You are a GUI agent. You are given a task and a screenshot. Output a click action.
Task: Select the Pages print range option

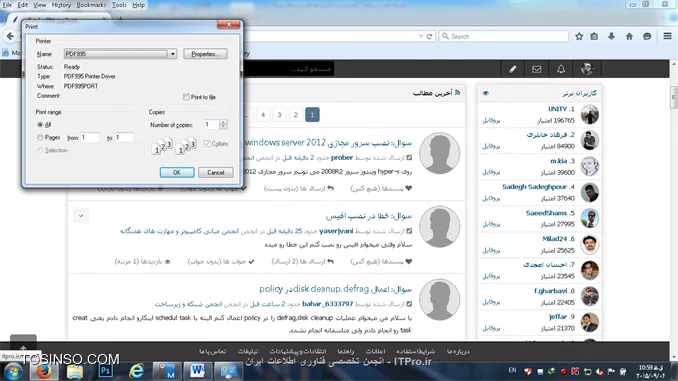pos(40,138)
